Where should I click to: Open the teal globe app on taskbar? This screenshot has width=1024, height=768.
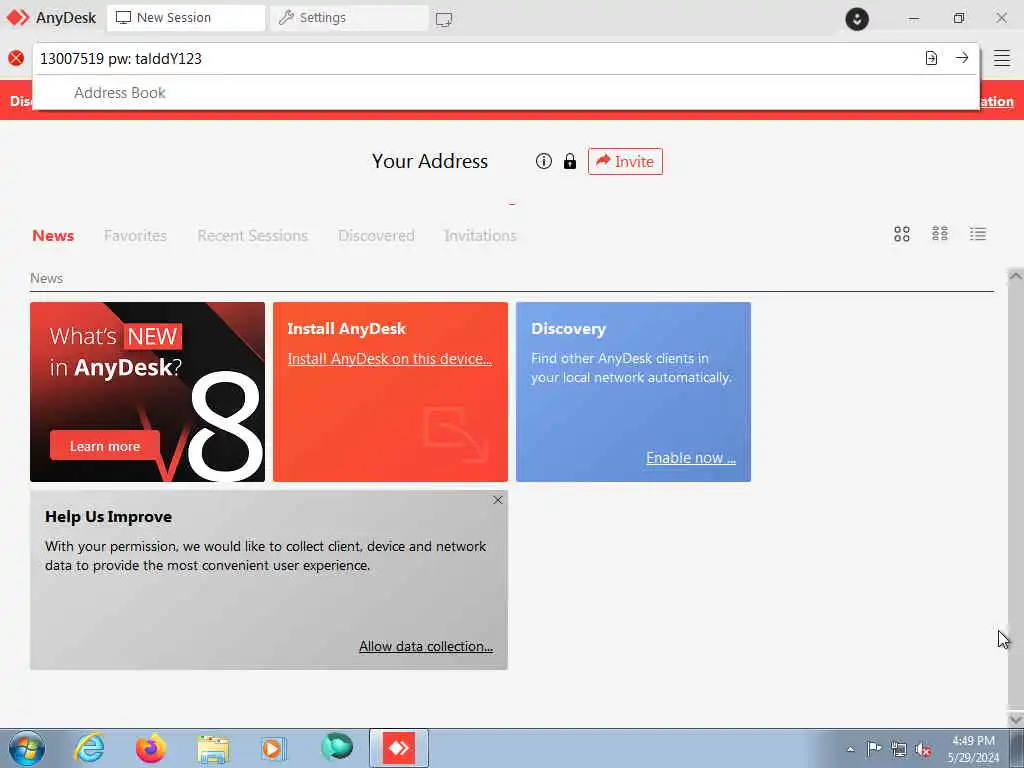coord(337,747)
